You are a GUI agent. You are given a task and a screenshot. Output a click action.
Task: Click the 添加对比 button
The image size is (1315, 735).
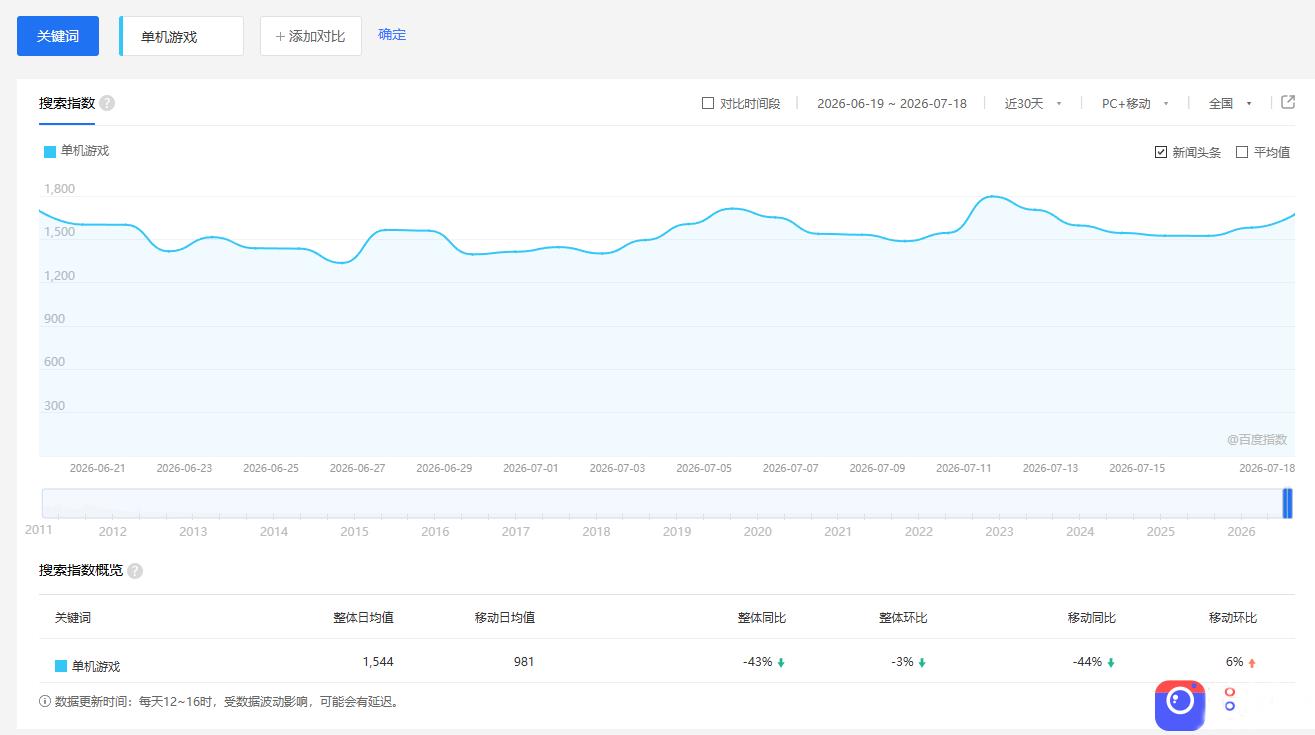(311, 36)
